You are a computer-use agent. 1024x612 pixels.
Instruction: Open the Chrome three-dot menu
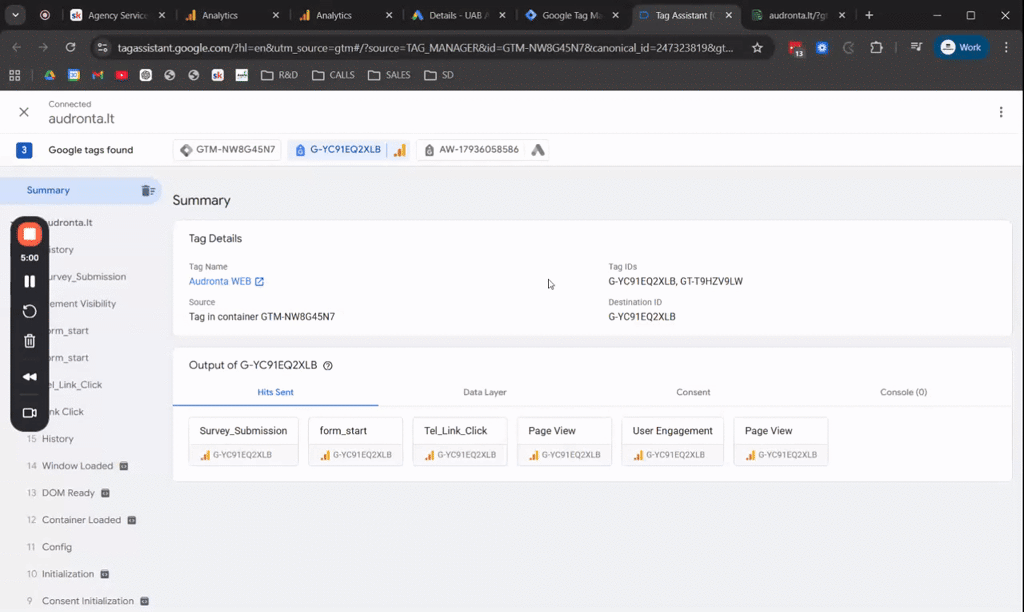(1006, 47)
